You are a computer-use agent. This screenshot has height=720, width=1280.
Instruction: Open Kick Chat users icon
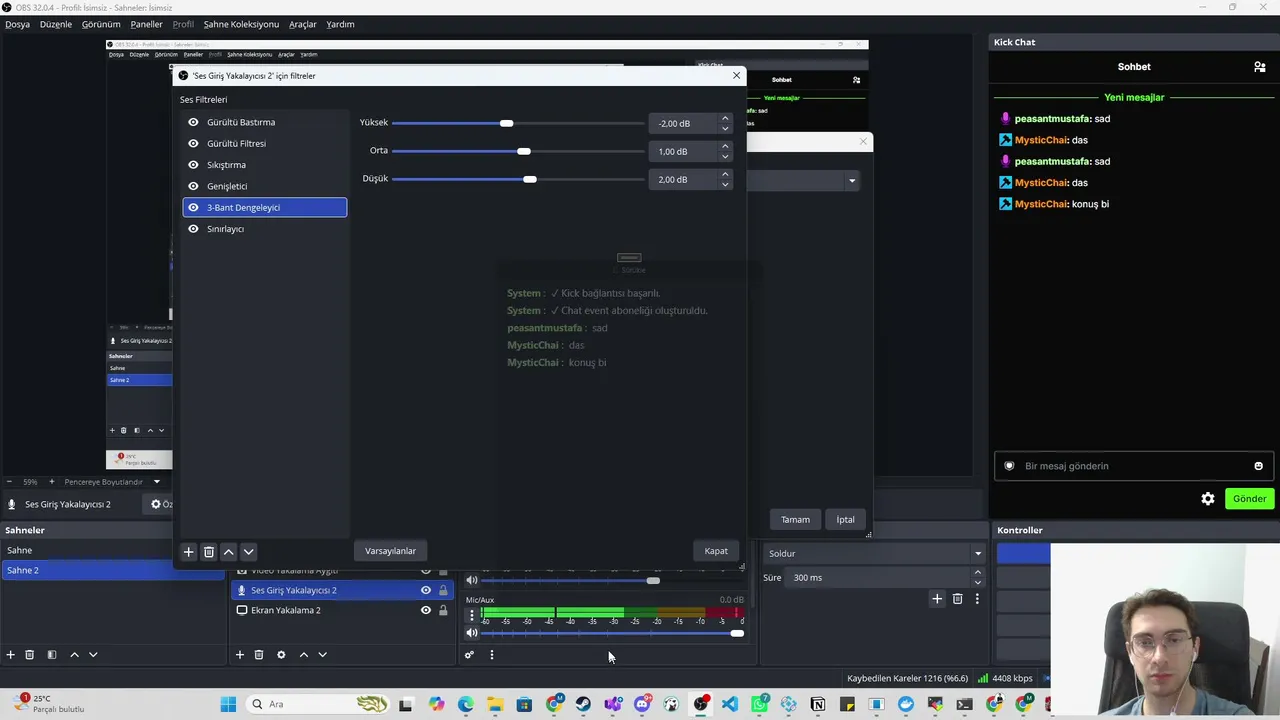[x=1259, y=67]
